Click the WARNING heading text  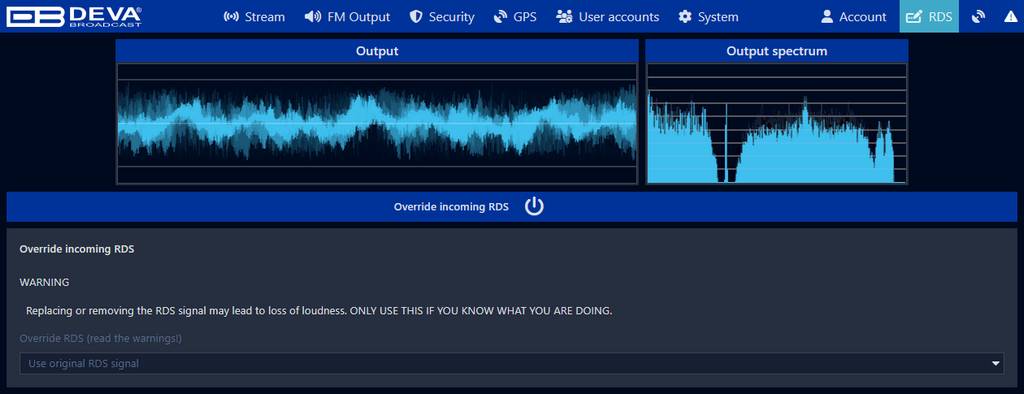coord(44,282)
